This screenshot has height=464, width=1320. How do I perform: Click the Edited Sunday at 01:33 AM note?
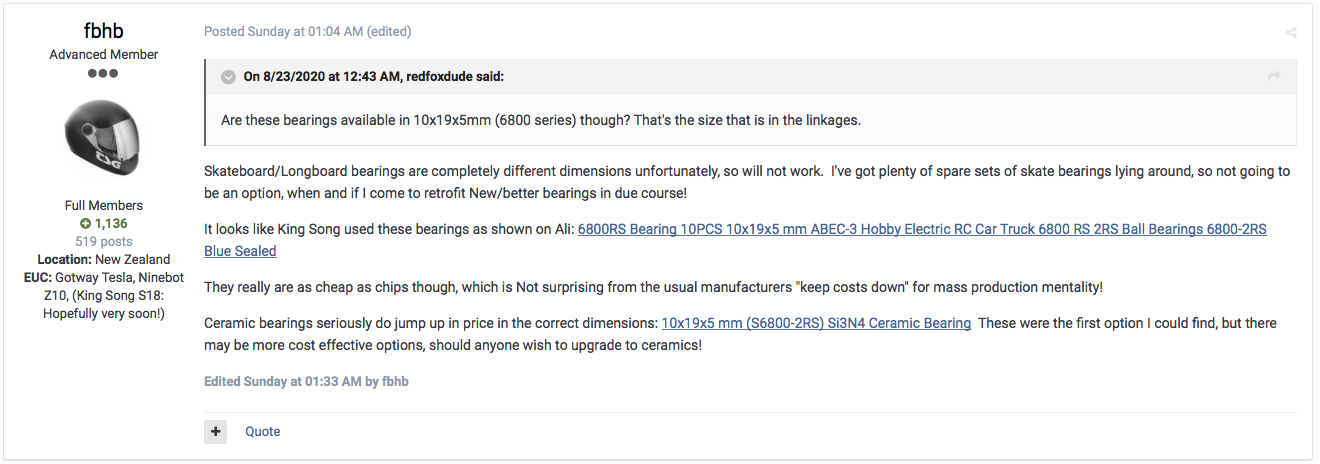click(x=306, y=381)
